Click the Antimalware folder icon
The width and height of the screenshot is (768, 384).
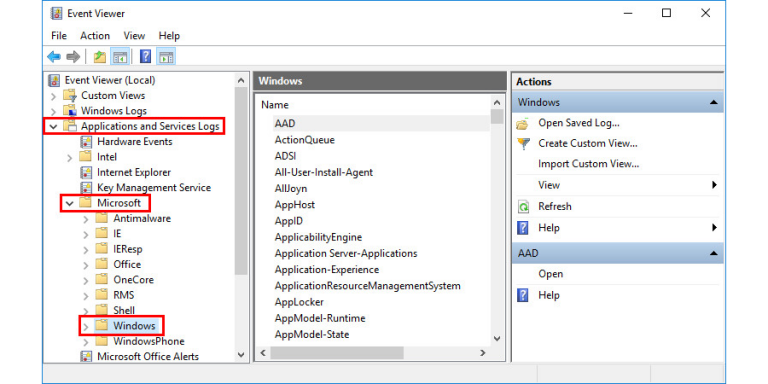point(101,218)
